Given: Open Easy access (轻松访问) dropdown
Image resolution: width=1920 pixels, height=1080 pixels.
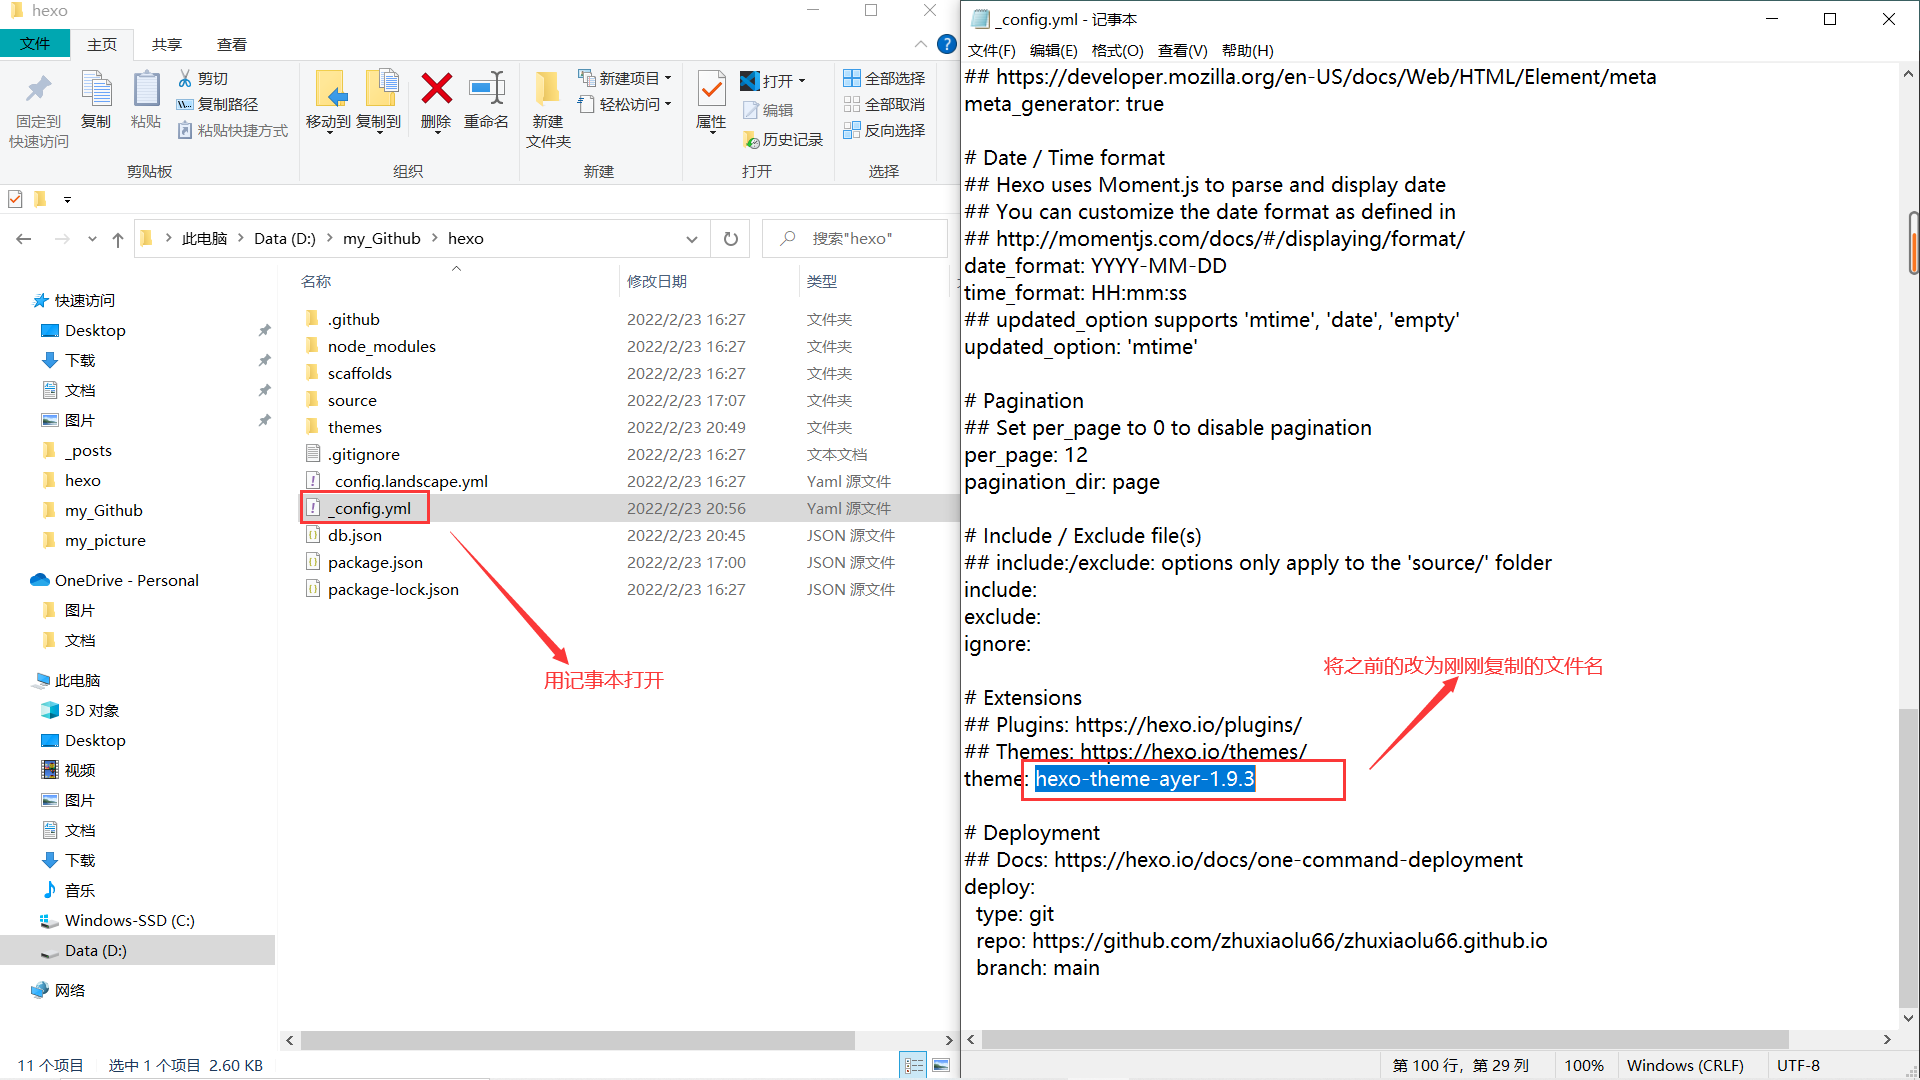Looking at the screenshot, I should point(625,104).
